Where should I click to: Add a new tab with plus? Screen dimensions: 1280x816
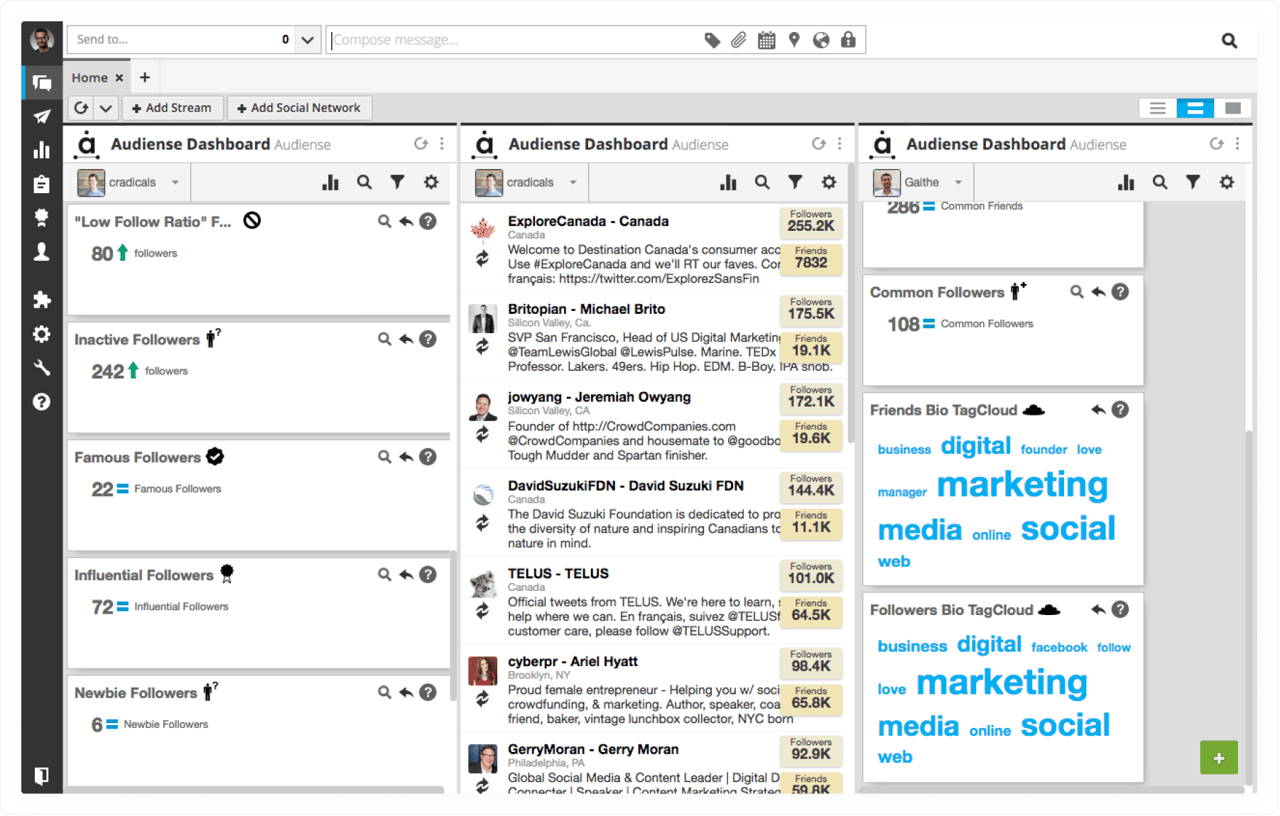click(x=144, y=77)
